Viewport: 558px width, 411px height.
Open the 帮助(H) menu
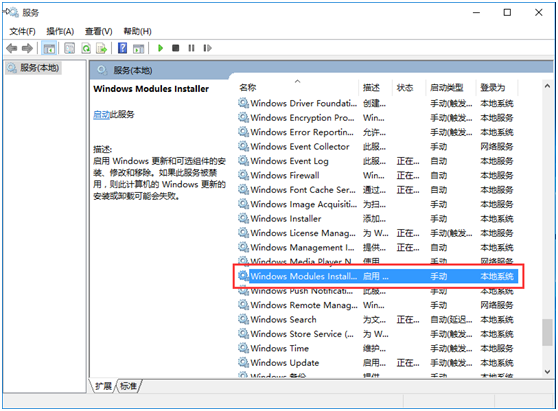point(137,31)
